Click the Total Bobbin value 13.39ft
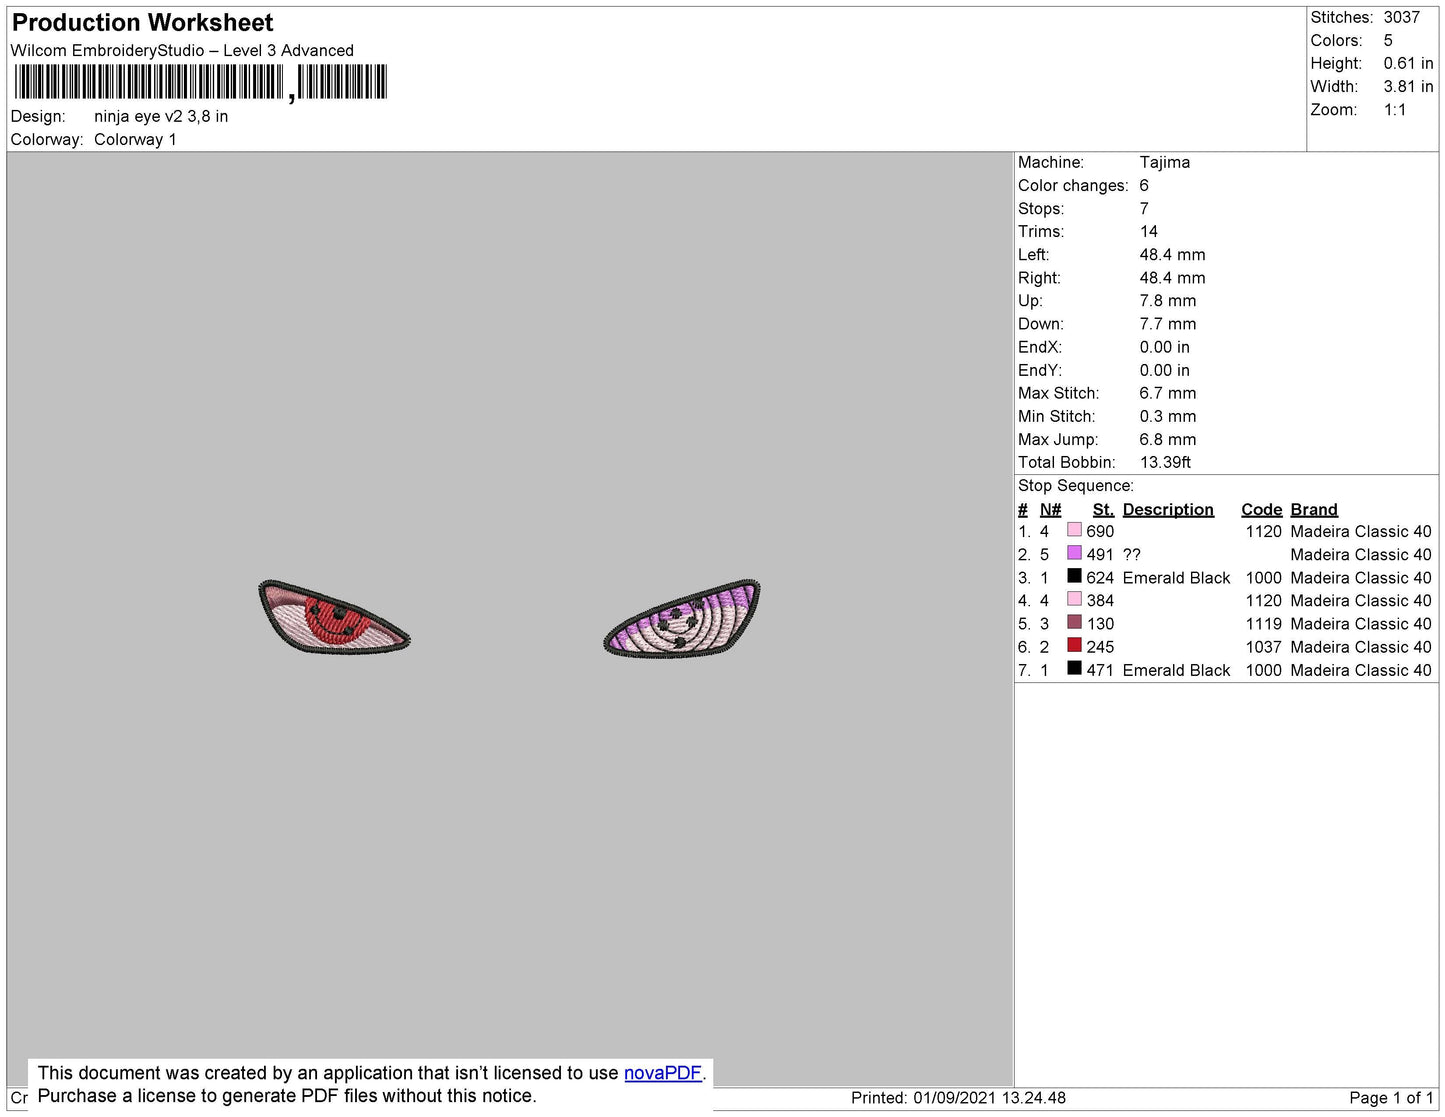Screen dimensions: 1445x1117 coord(1165,462)
